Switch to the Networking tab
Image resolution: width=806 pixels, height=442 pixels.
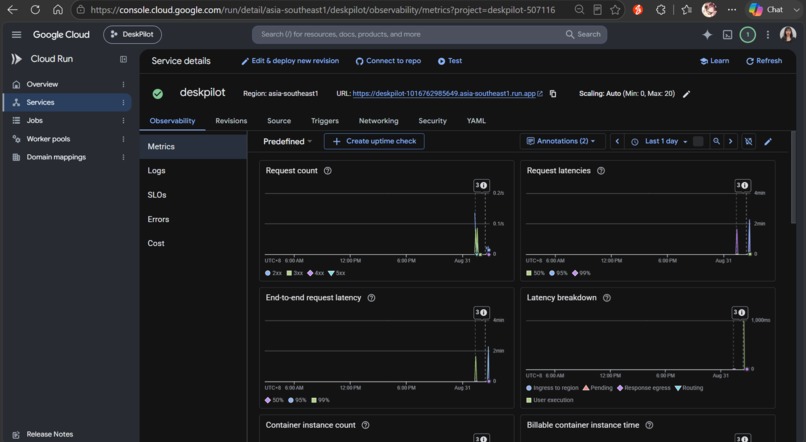379,121
